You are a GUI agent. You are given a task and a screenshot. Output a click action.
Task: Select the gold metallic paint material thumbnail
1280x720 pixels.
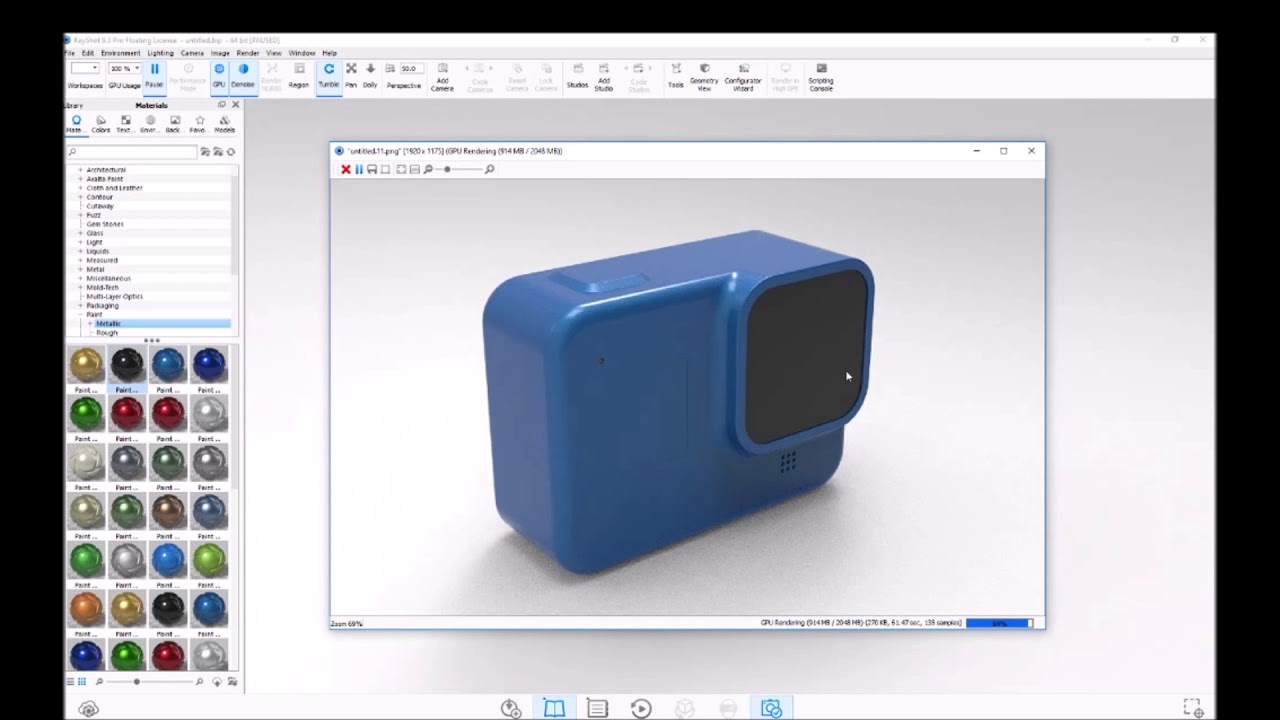(x=86, y=366)
